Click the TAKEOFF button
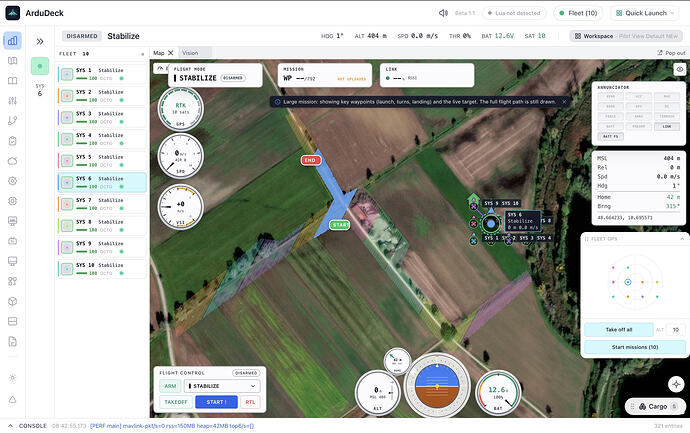The height and width of the screenshot is (433, 690). pyautogui.click(x=176, y=402)
